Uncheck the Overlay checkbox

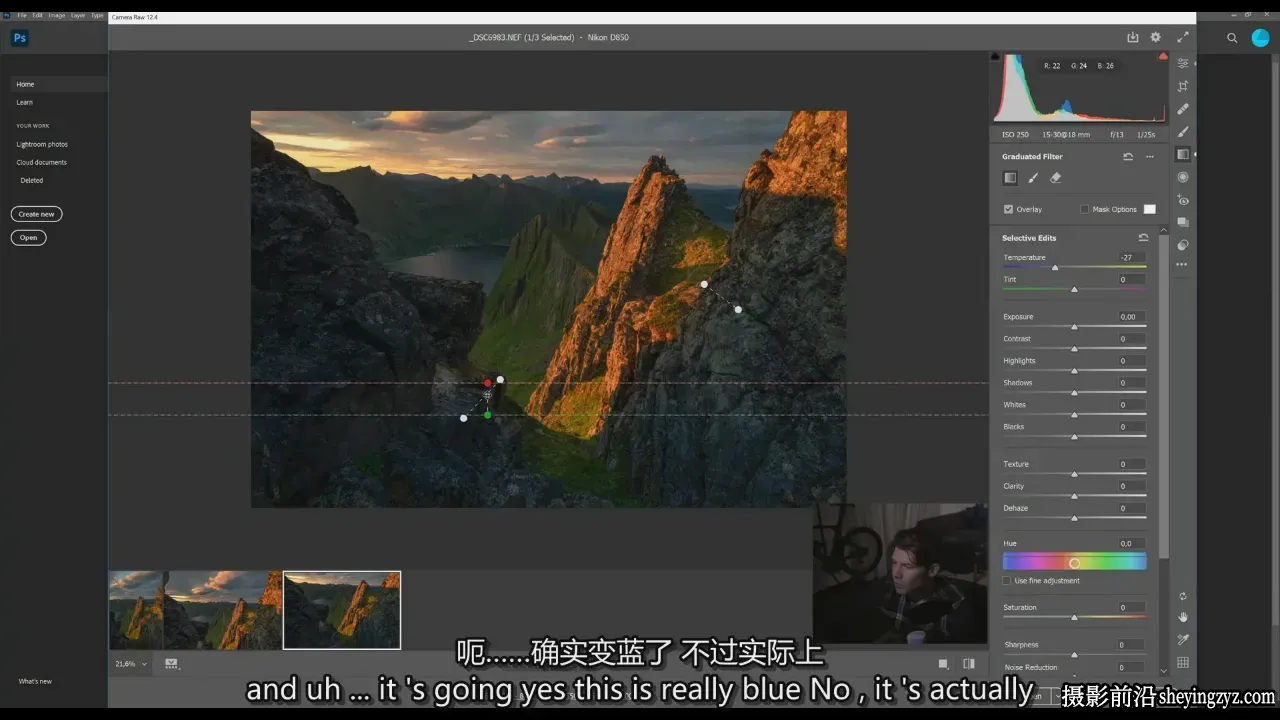point(1008,209)
